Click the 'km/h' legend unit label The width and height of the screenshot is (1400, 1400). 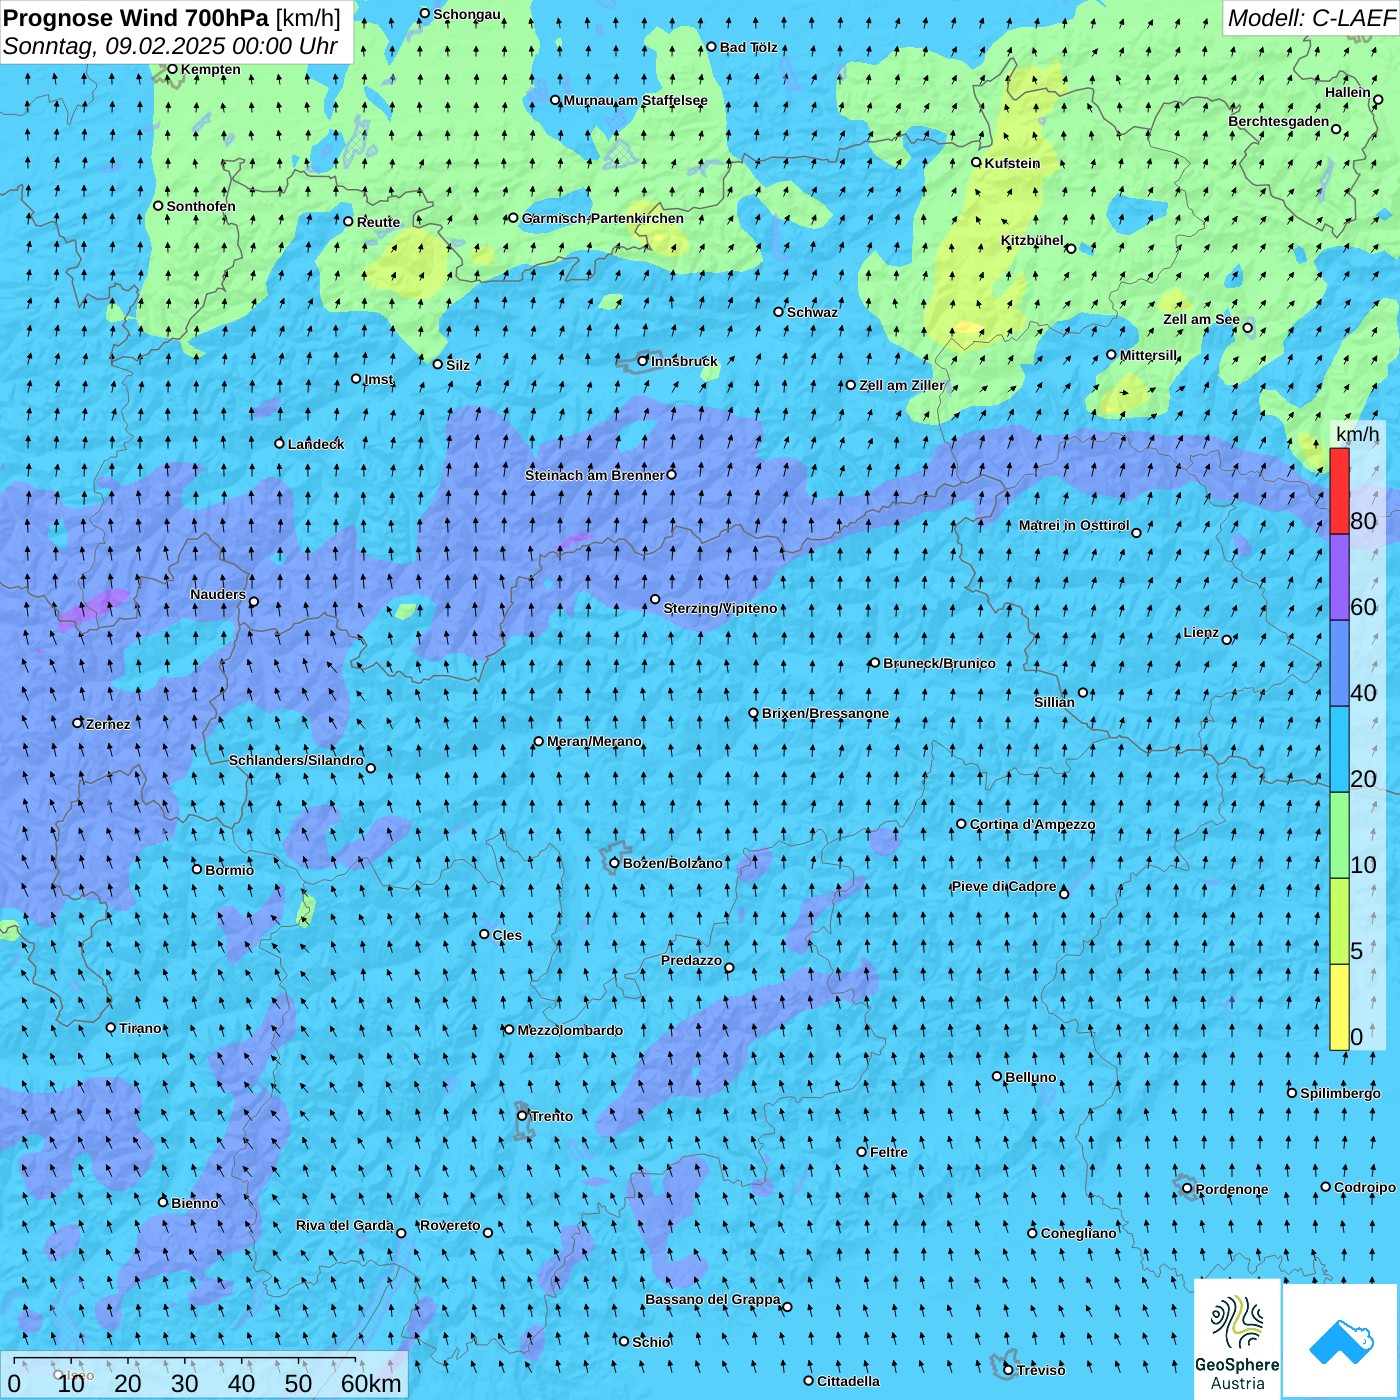click(1357, 434)
